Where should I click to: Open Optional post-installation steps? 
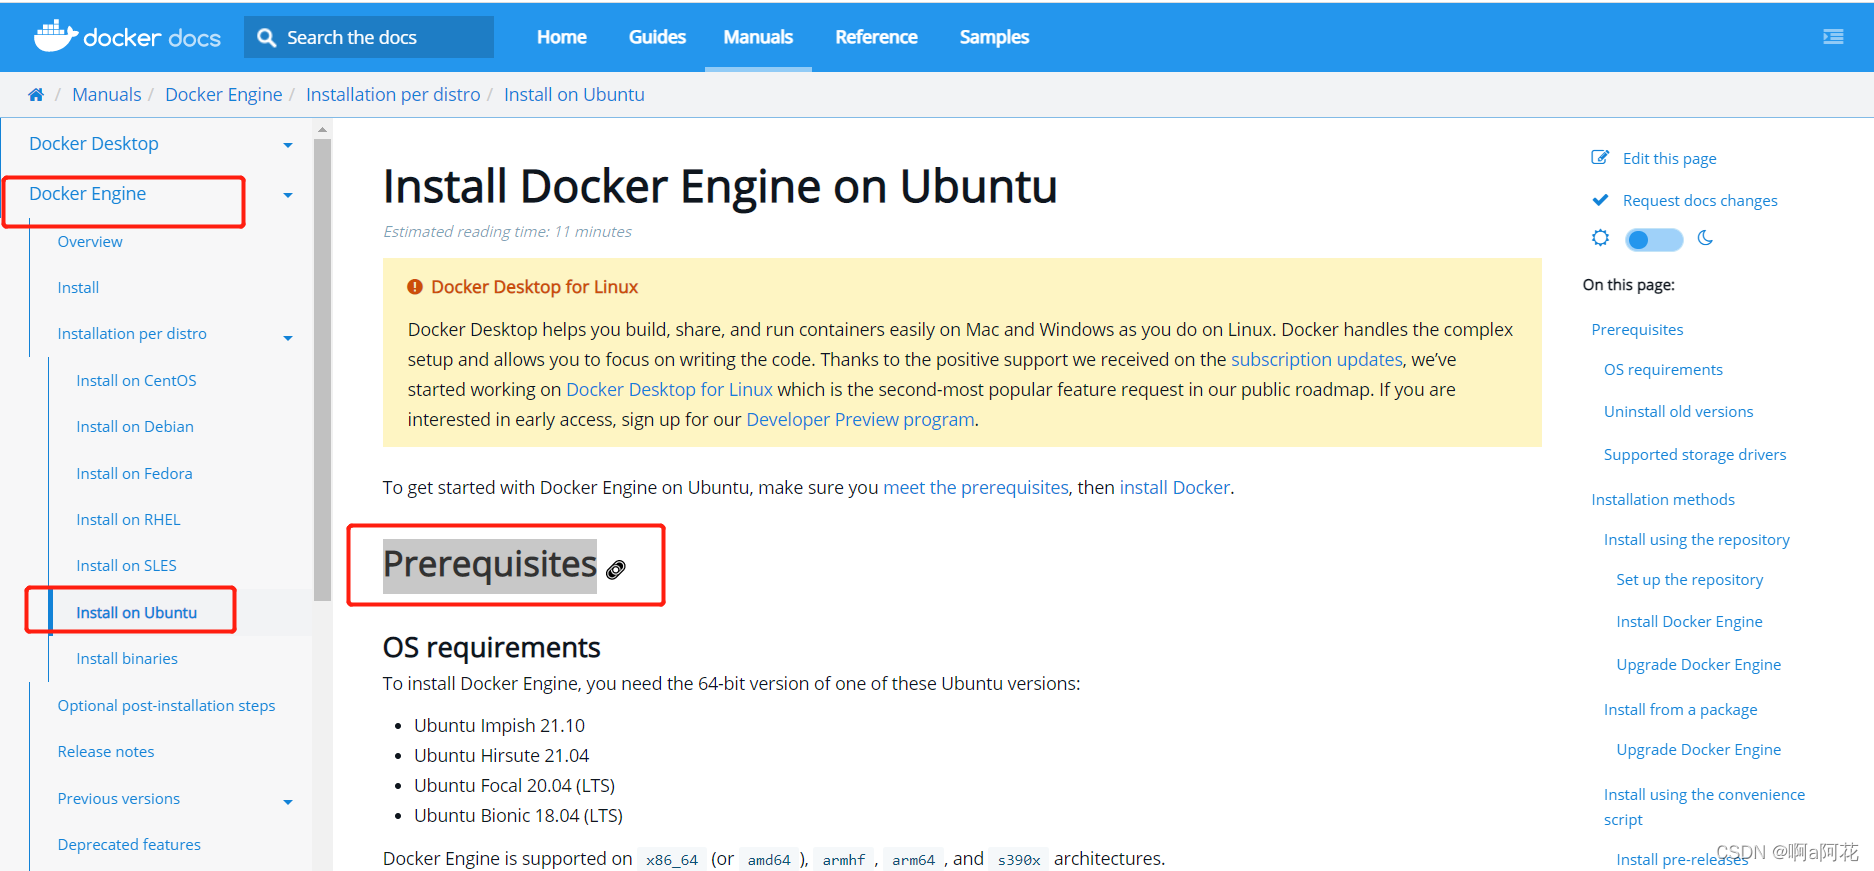click(166, 706)
